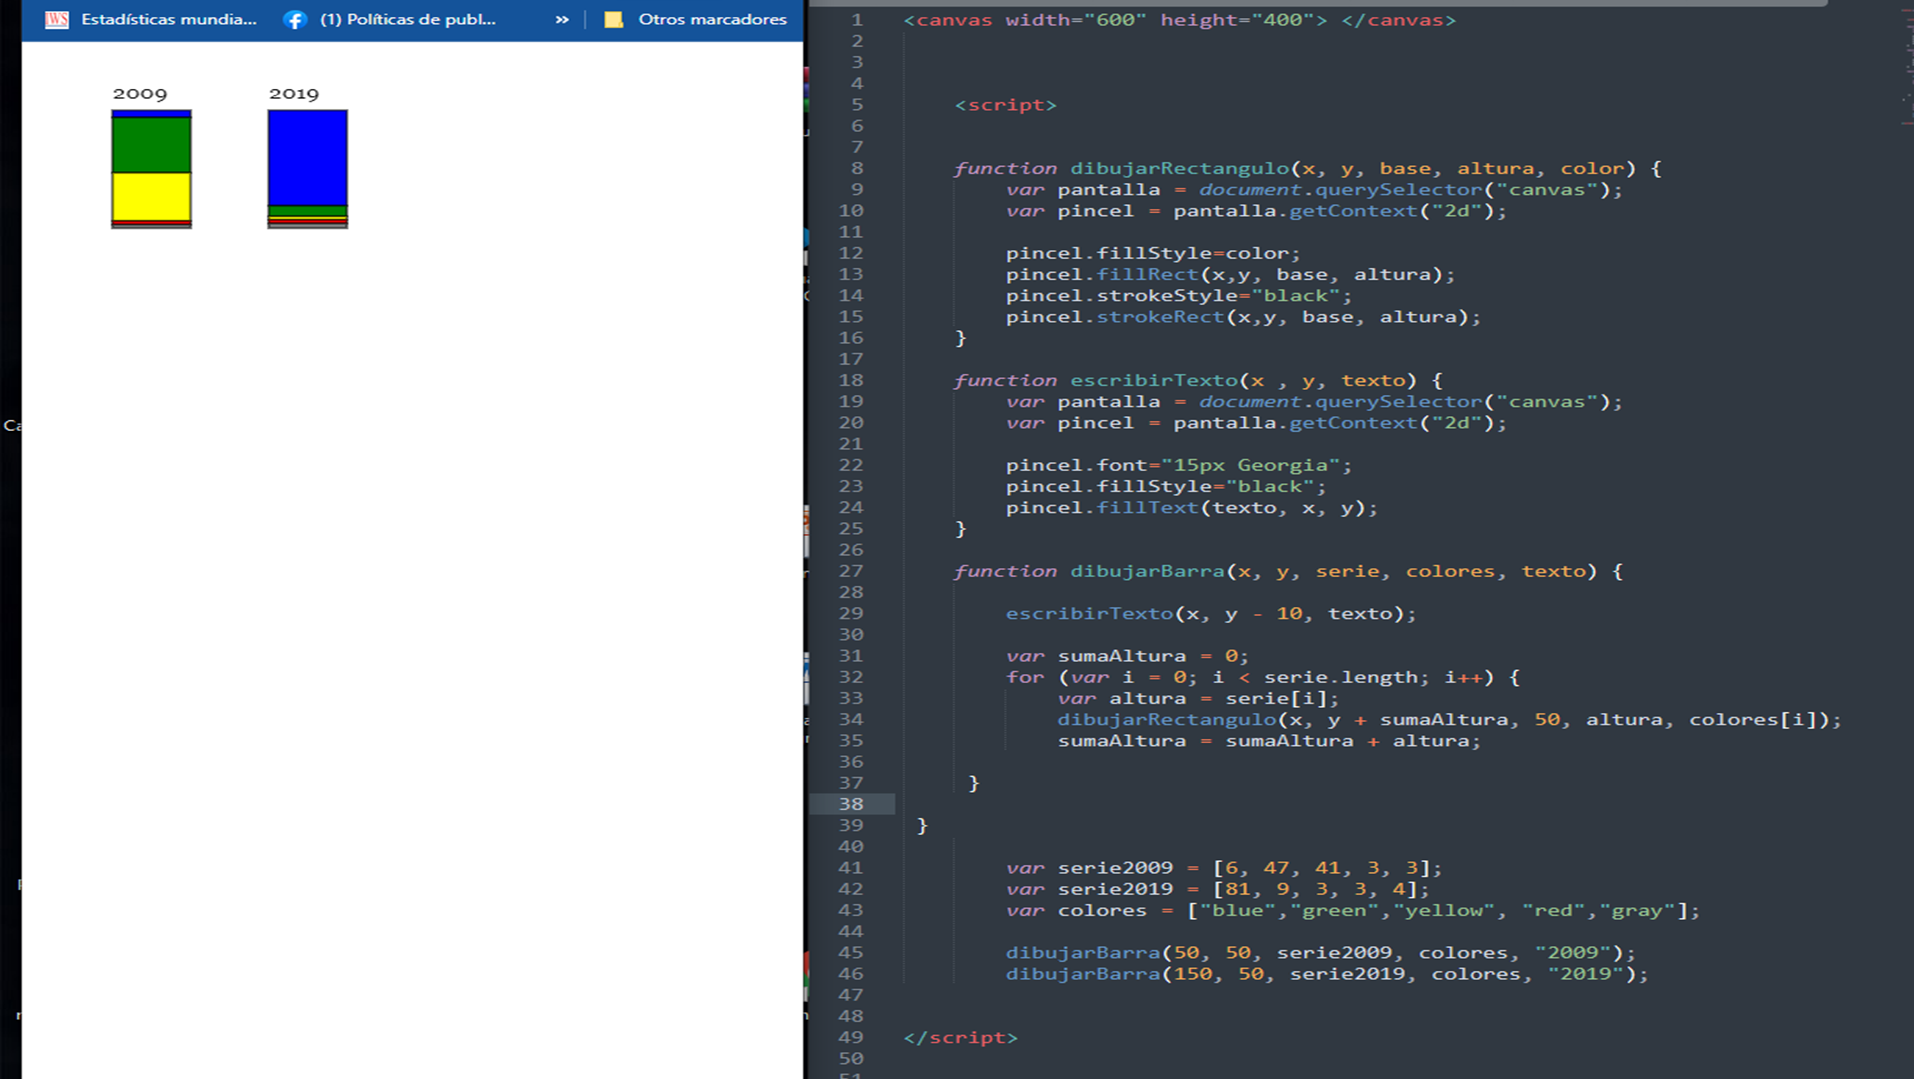
Task: Click "black" in the strokeStyle line
Action: (x=1295, y=296)
